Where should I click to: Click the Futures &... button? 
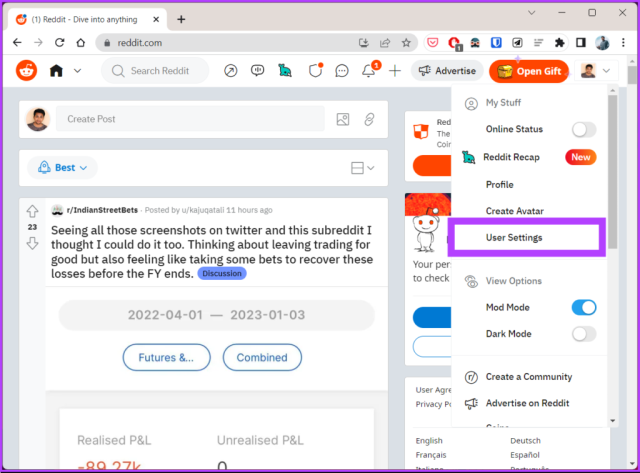click(167, 358)
